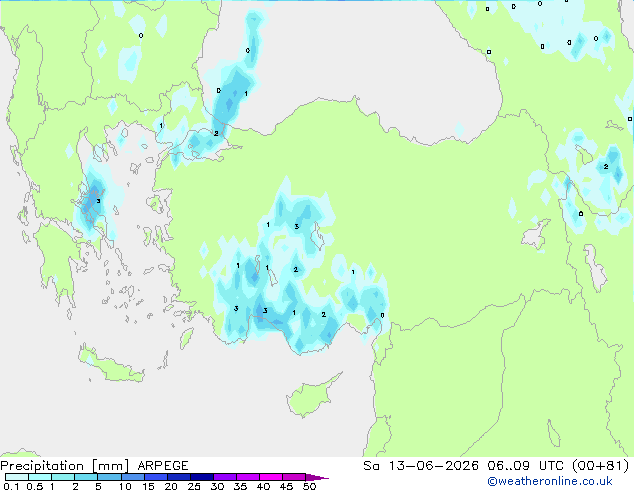This screenshot has height=490, width=634.
Task: Click the legend swatch between 10 and 15
Action: pos(132,477)
